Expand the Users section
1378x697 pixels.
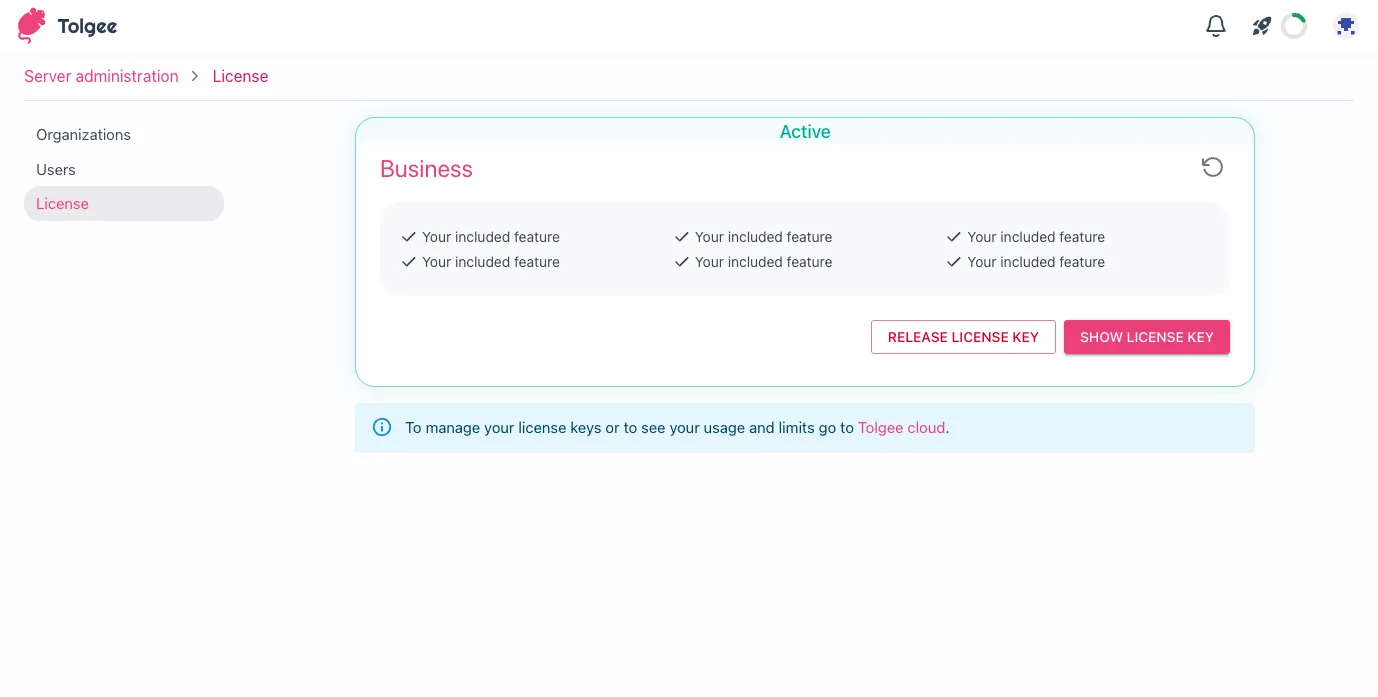point(56,169)
